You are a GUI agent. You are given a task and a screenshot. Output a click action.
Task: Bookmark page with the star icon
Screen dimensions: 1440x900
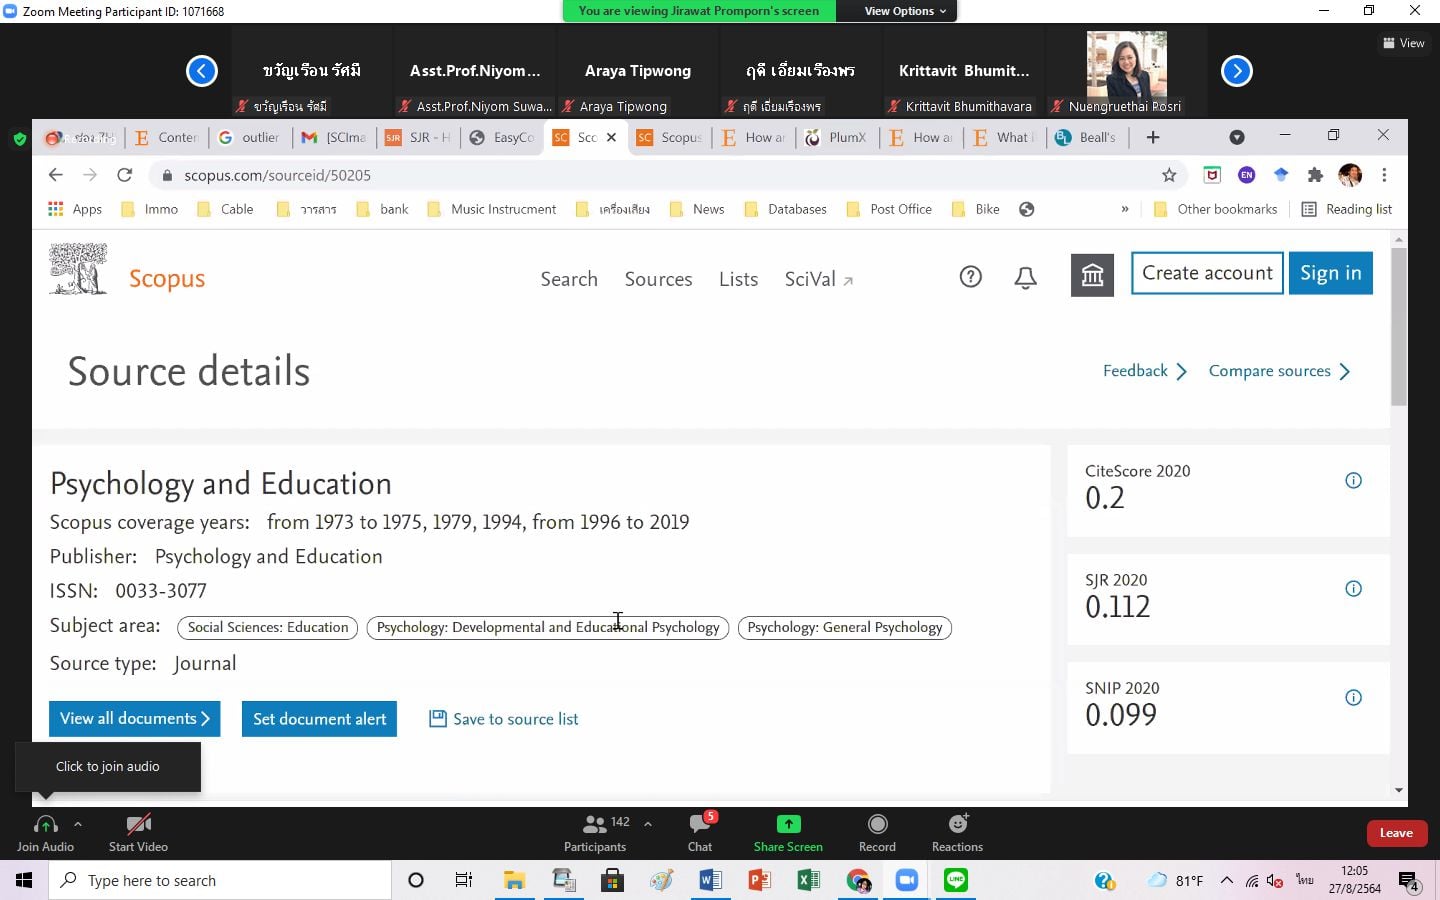[1169, 175]
